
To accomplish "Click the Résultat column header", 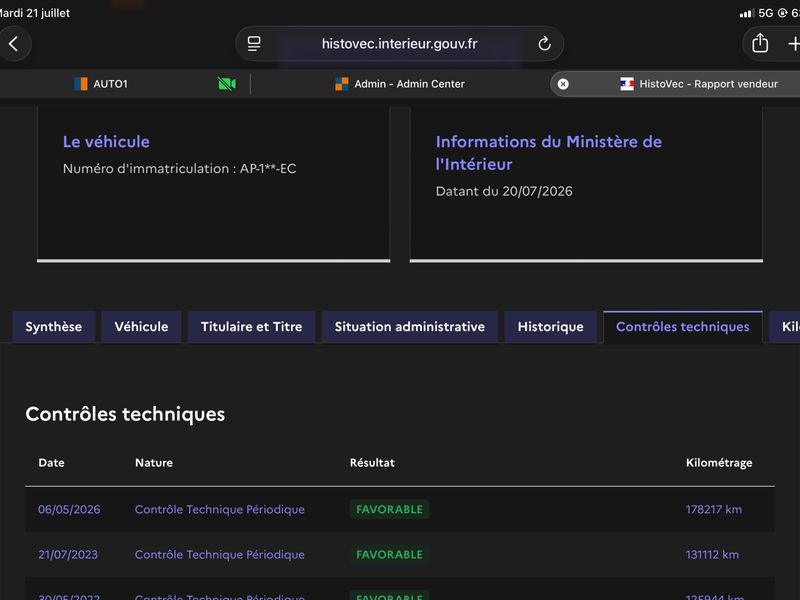I will pyautogui.click(x=372, y=463).
